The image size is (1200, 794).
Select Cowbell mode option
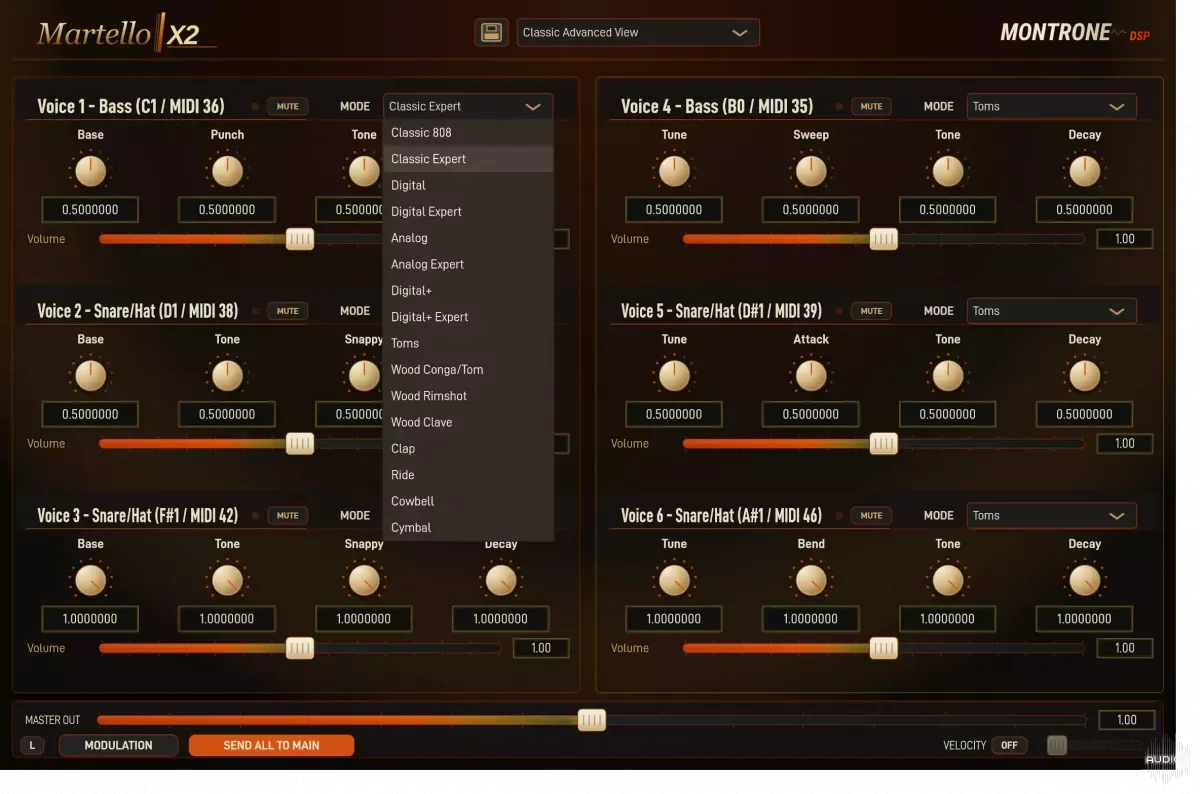pos(468,501)
